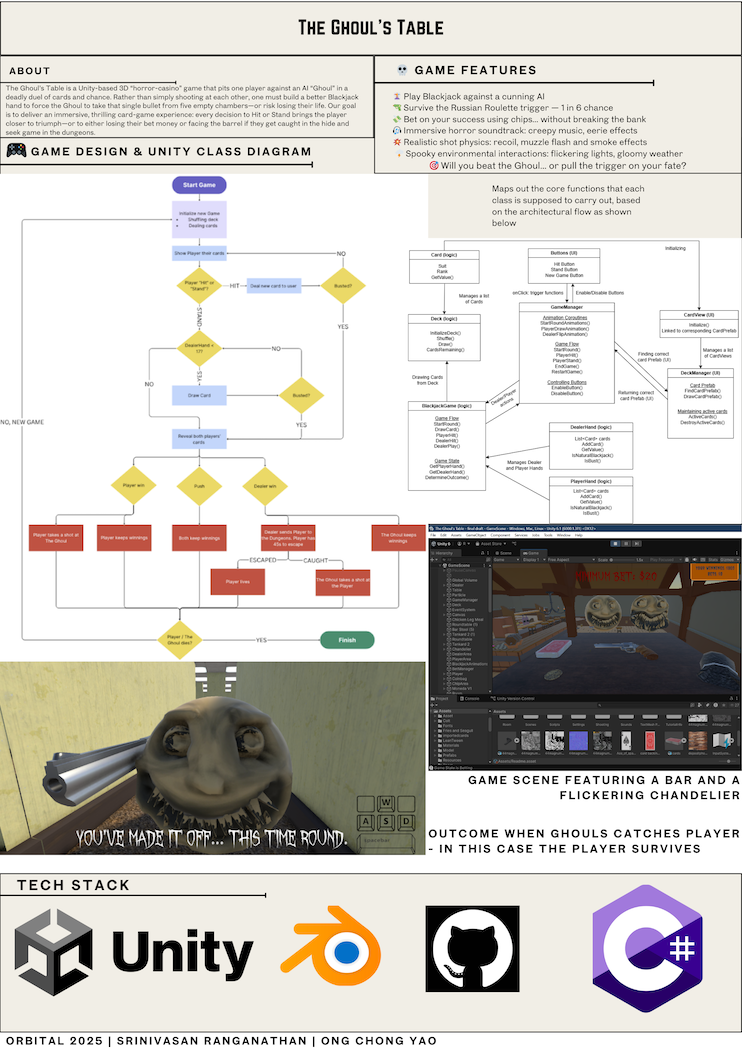Image resolution: width=742 pixels, height=1050 pixels.
Task: Click the ace of spades asset thumbnail
Action: (x=626, y=740)
